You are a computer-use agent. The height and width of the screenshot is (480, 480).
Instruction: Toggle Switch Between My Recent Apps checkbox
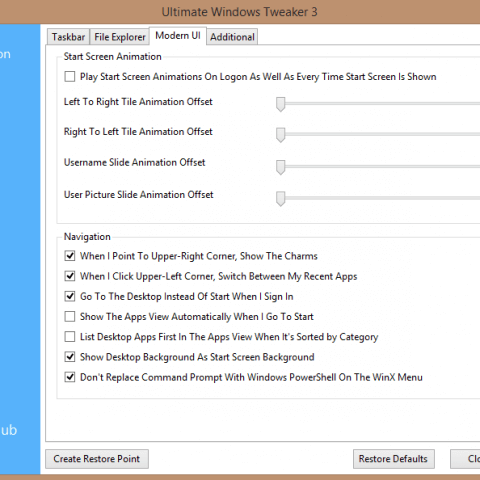tap(70, 276)
